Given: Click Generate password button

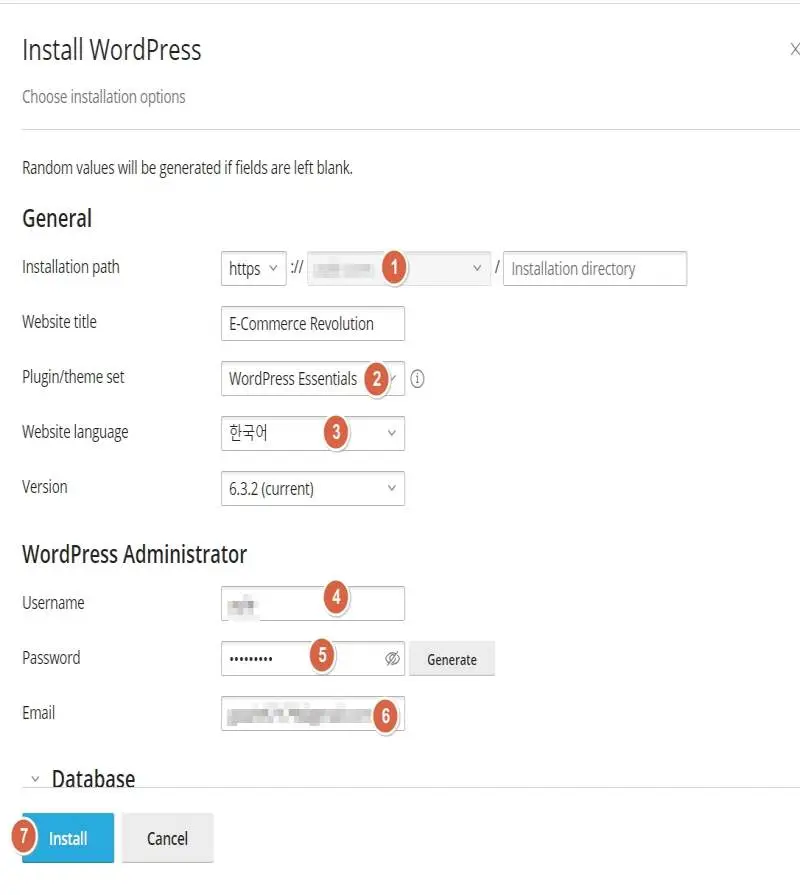Looking at the screenshot, I should pos(452,659).
